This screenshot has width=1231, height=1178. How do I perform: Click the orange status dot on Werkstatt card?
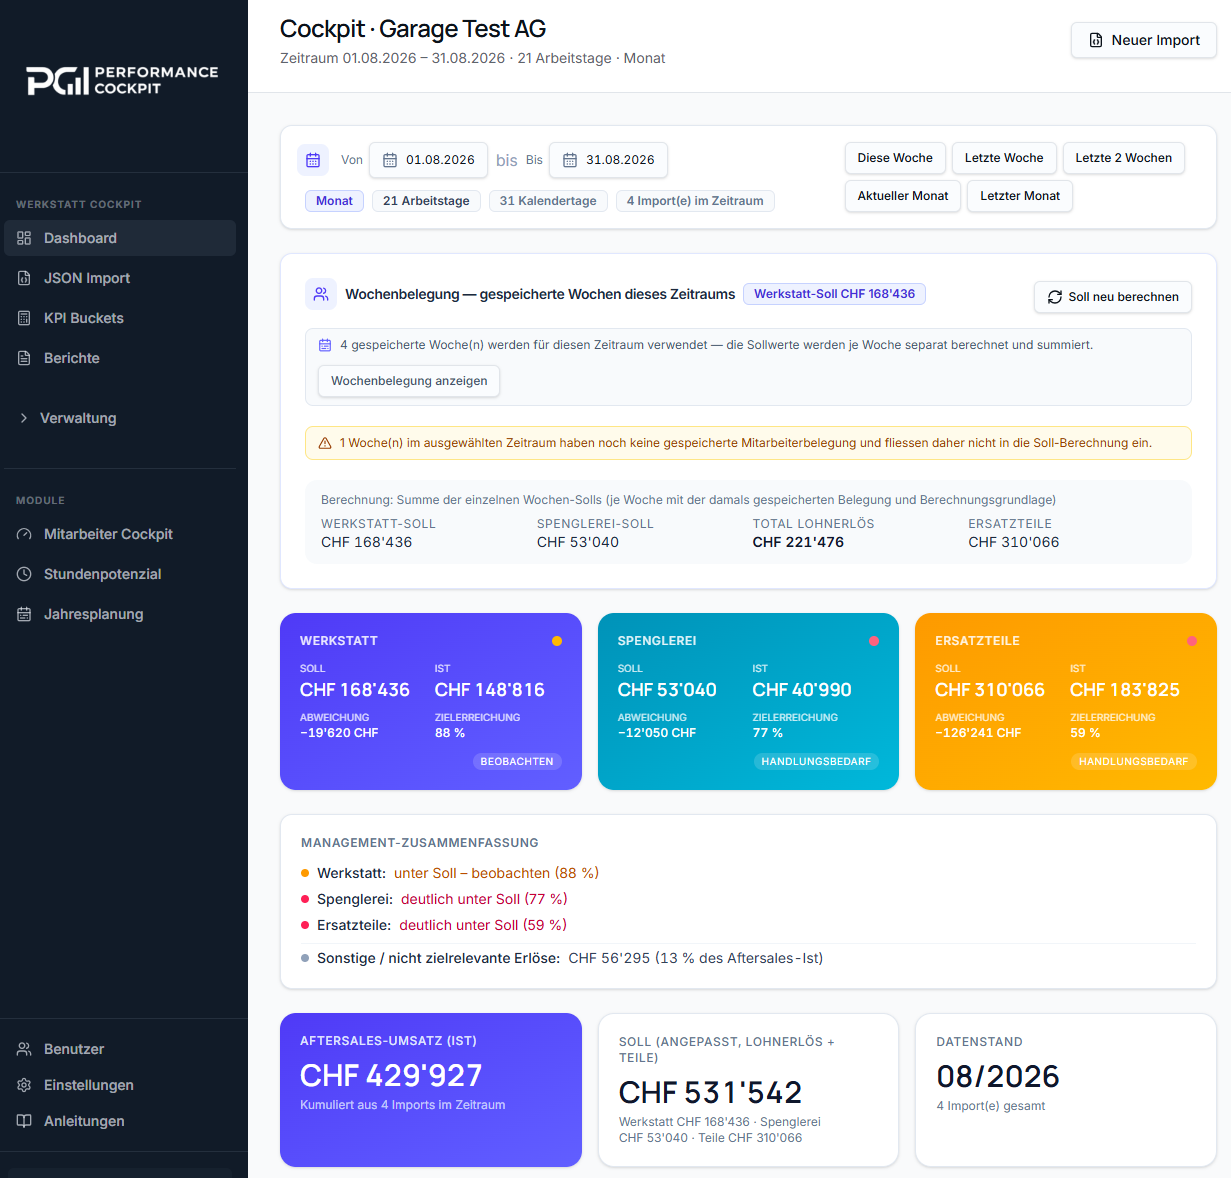pos(557,641)
